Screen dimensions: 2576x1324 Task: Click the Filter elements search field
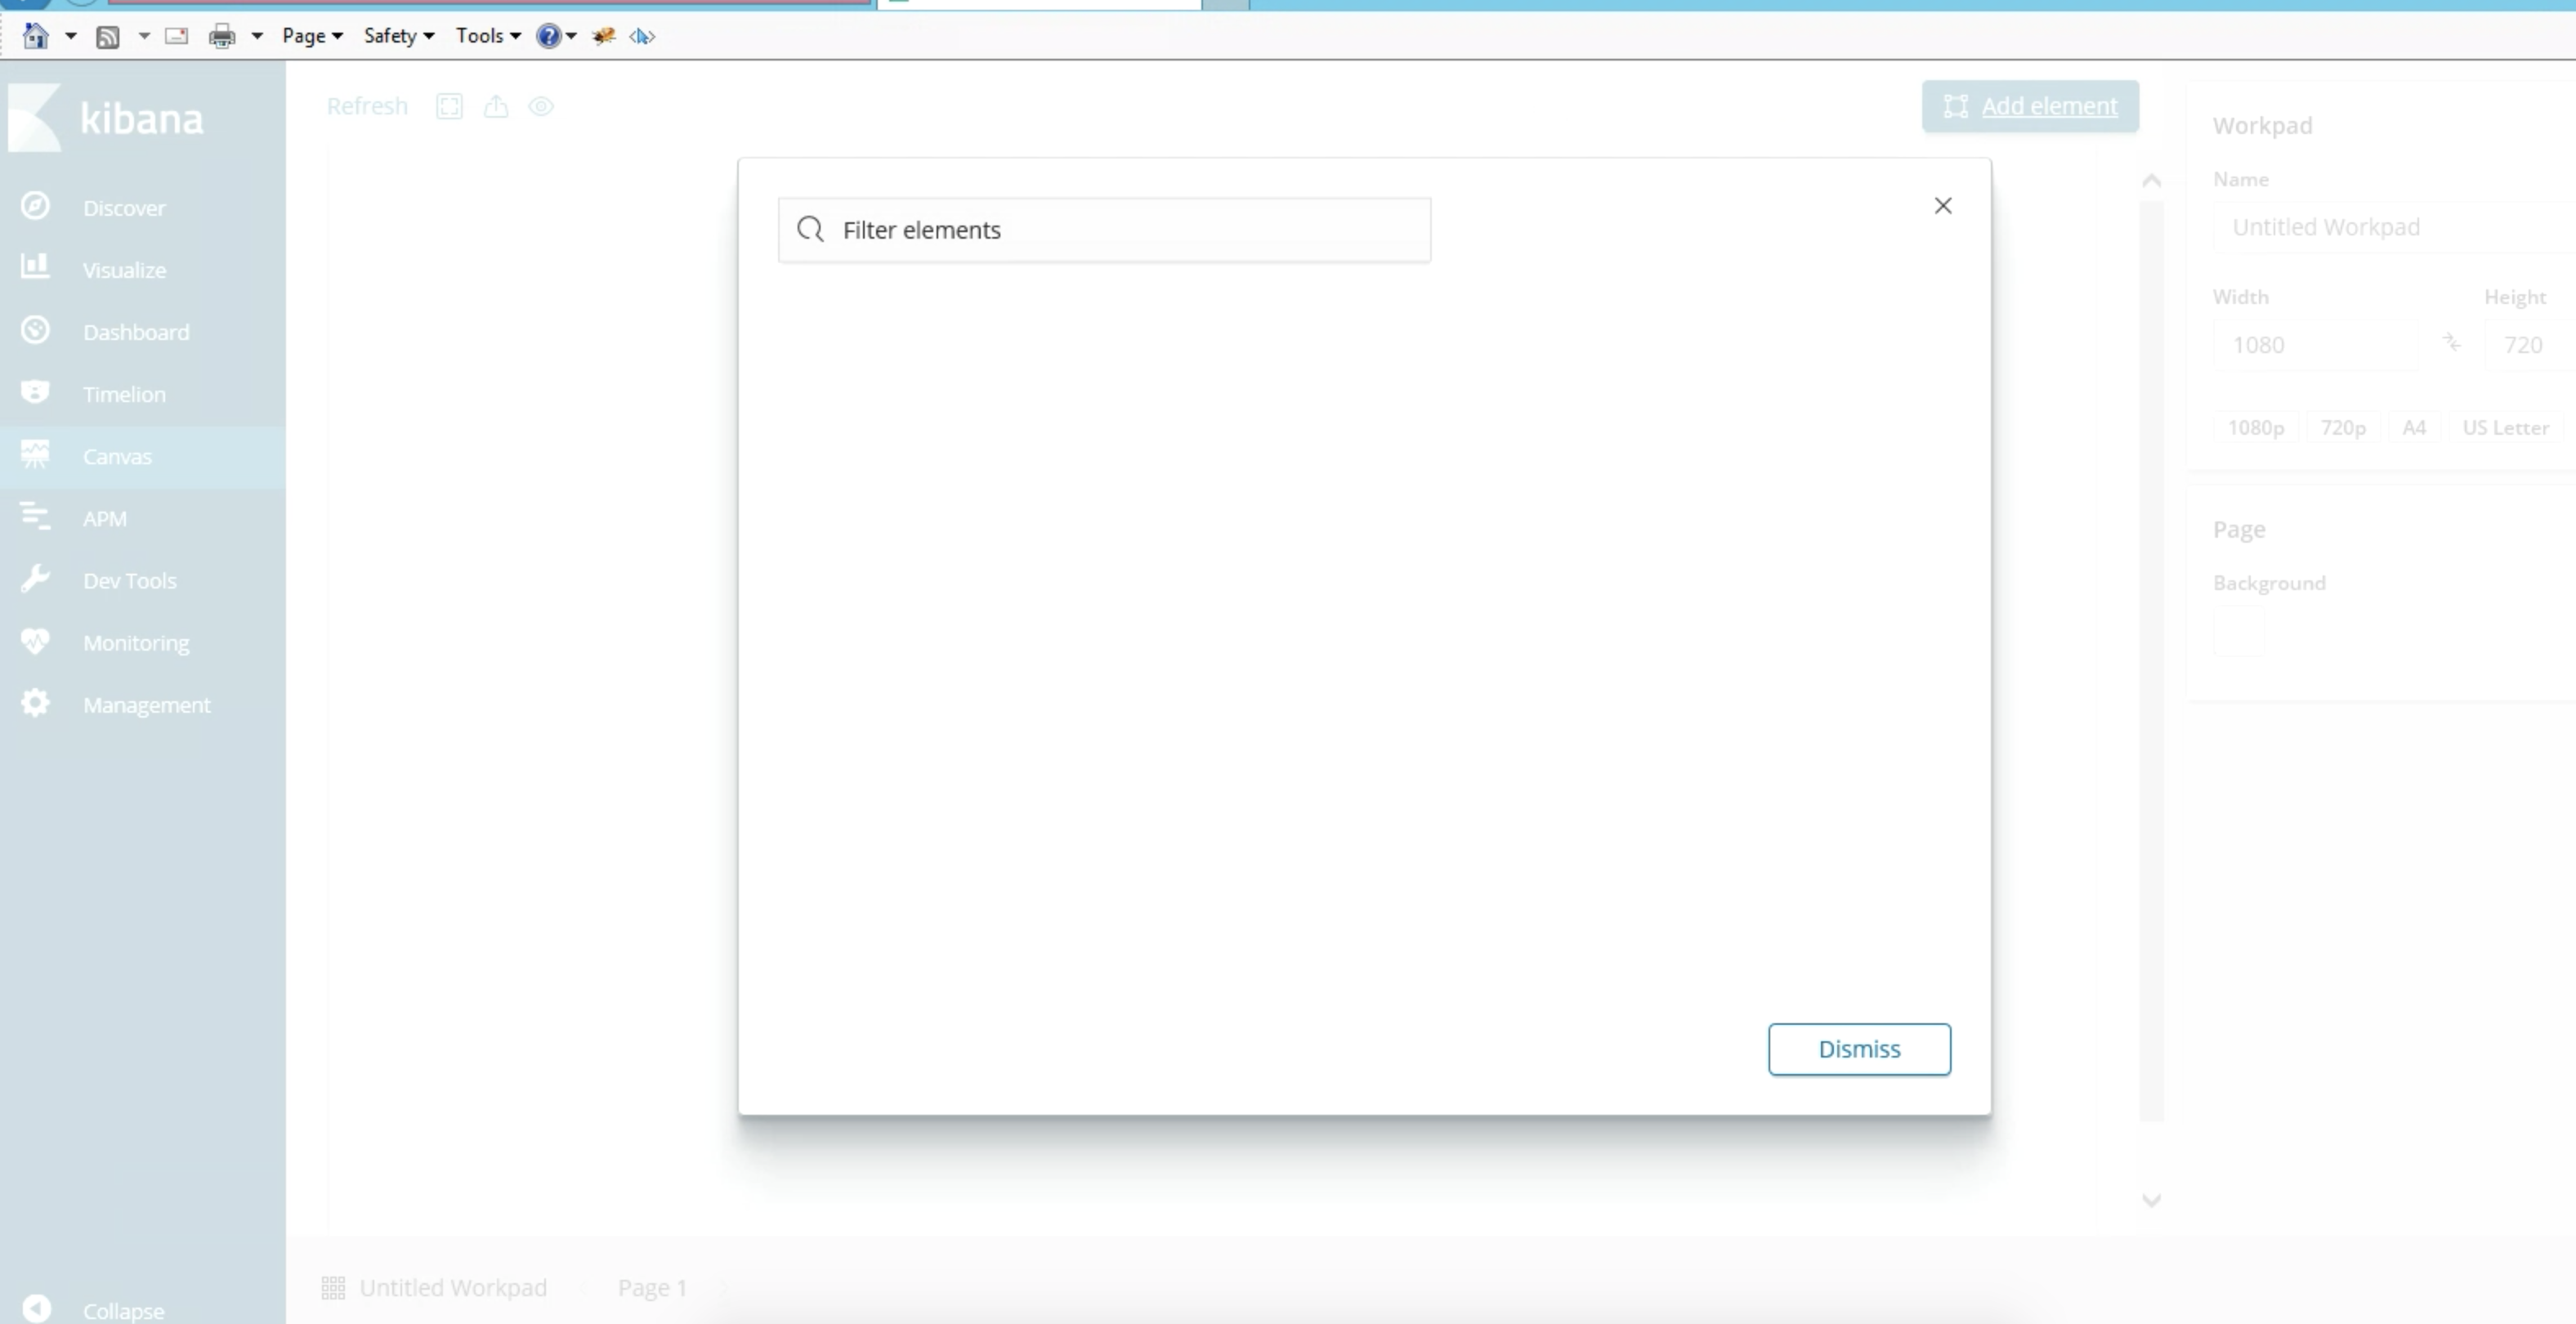[x=1104, y=230]
